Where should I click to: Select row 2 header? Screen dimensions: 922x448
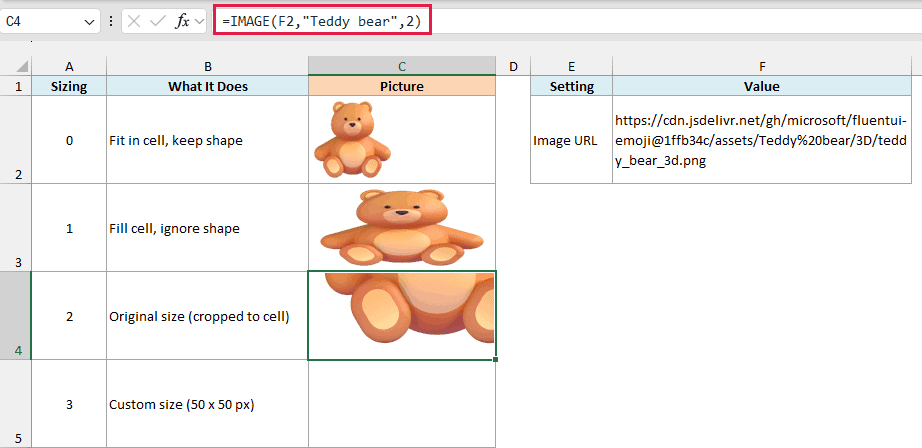tap(16, 140)
